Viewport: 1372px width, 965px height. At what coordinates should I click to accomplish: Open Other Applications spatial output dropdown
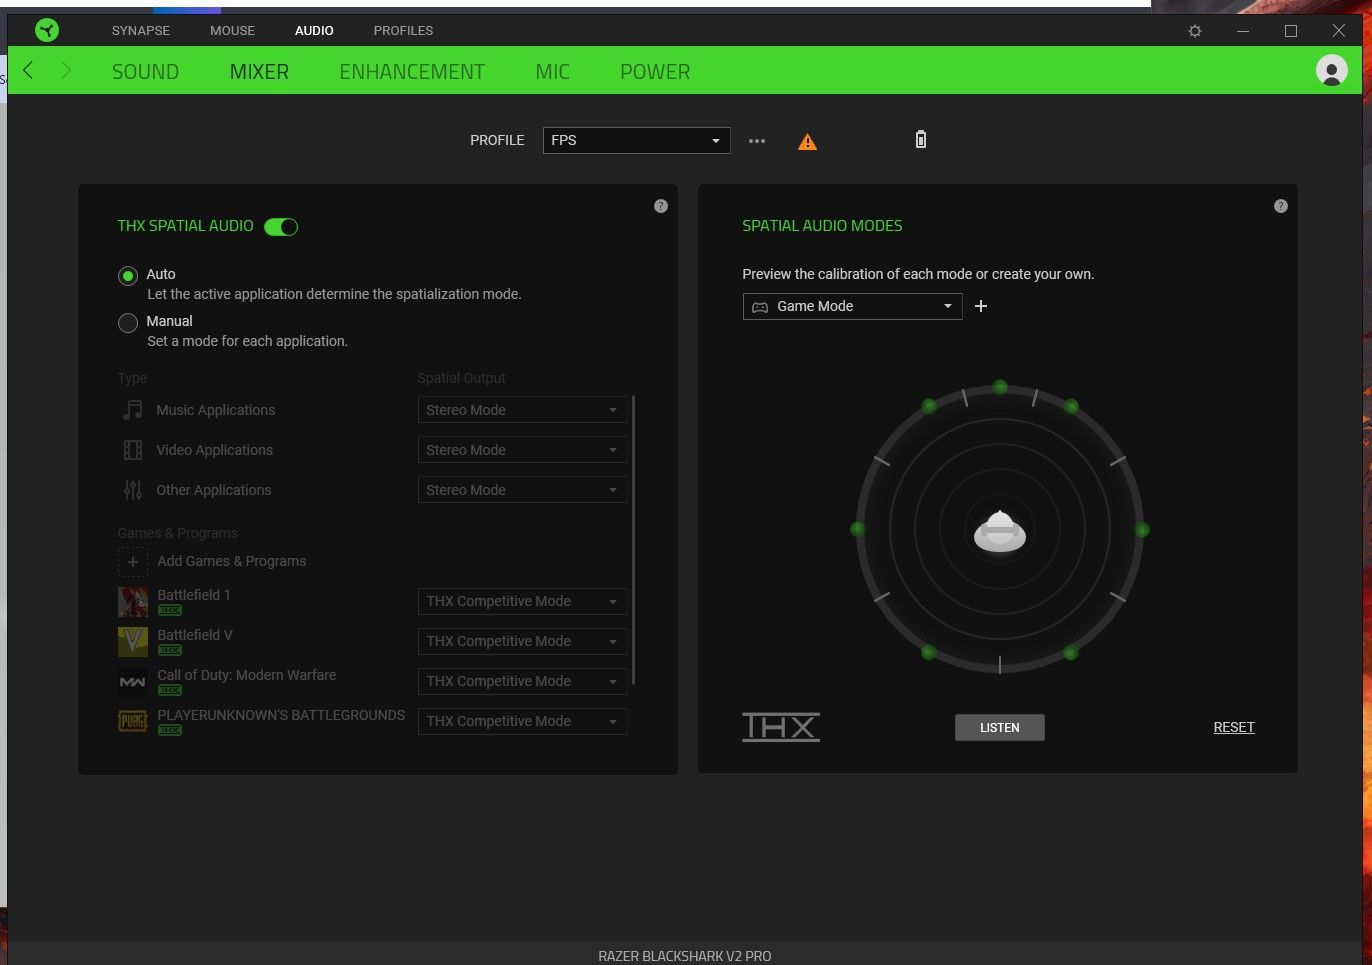click(x=522, y=490)
